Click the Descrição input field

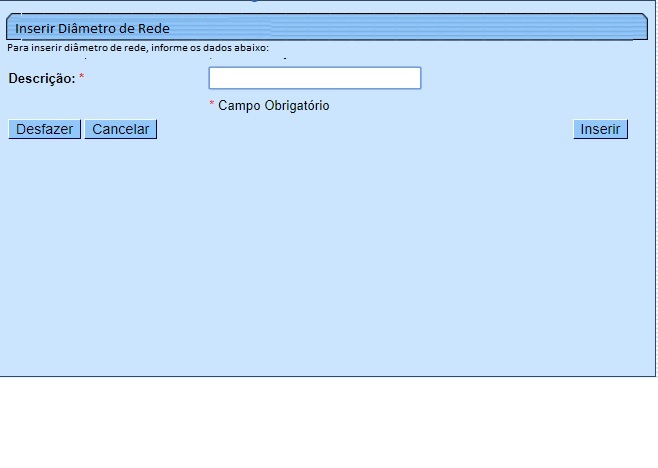[315, 78]
